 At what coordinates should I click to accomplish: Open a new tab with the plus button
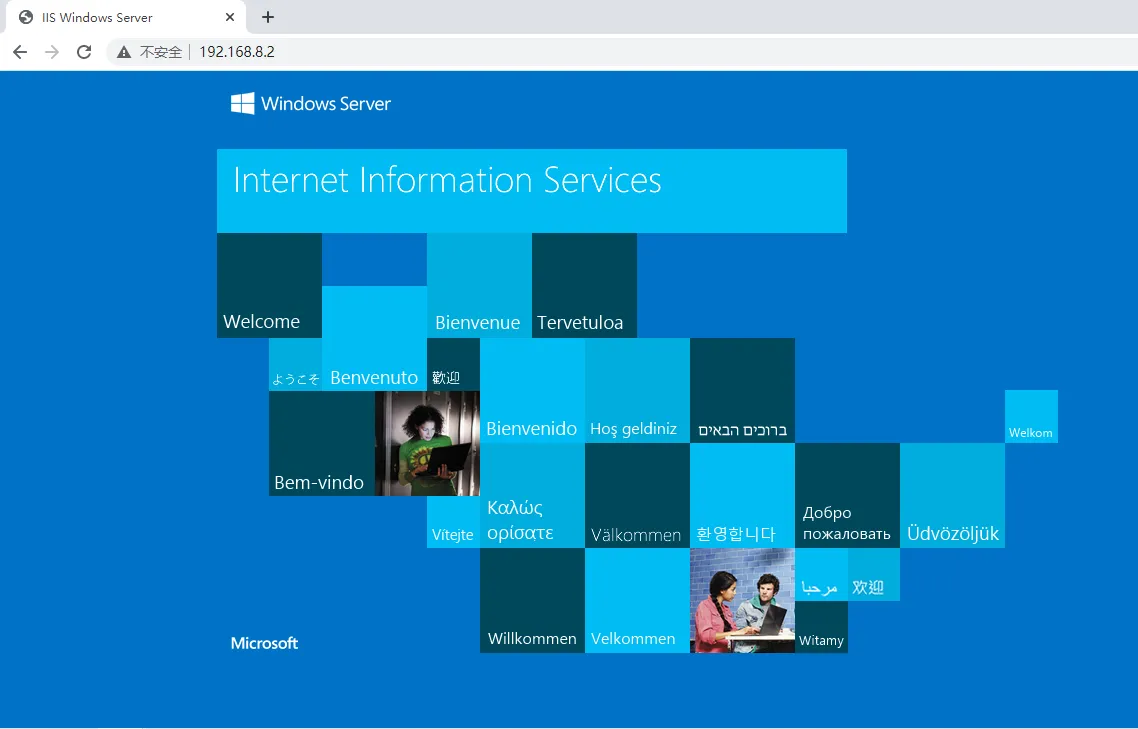(268, 17)
